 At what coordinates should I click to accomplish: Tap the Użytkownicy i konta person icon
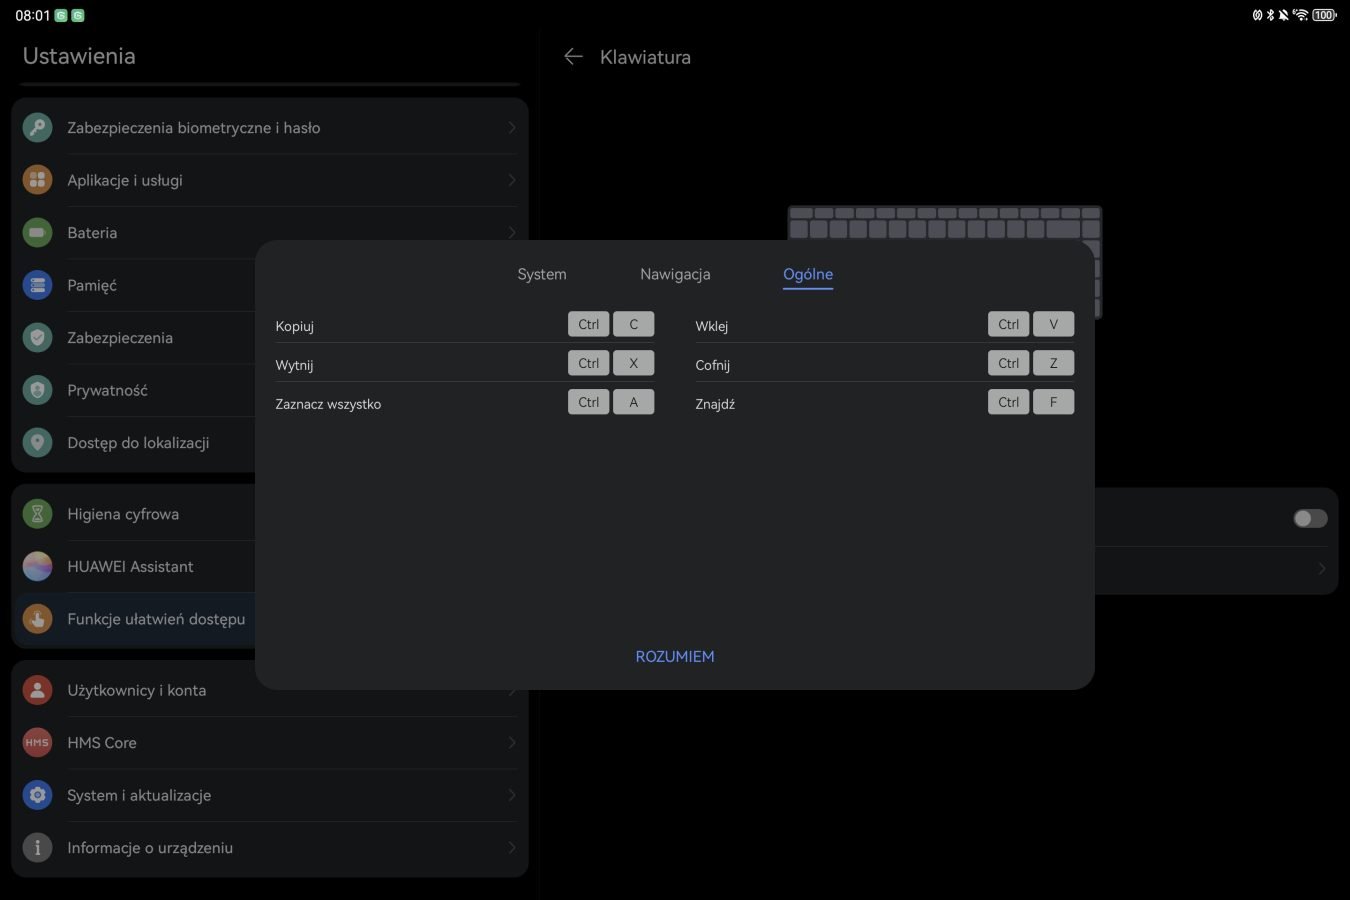[x=37, y=690]
